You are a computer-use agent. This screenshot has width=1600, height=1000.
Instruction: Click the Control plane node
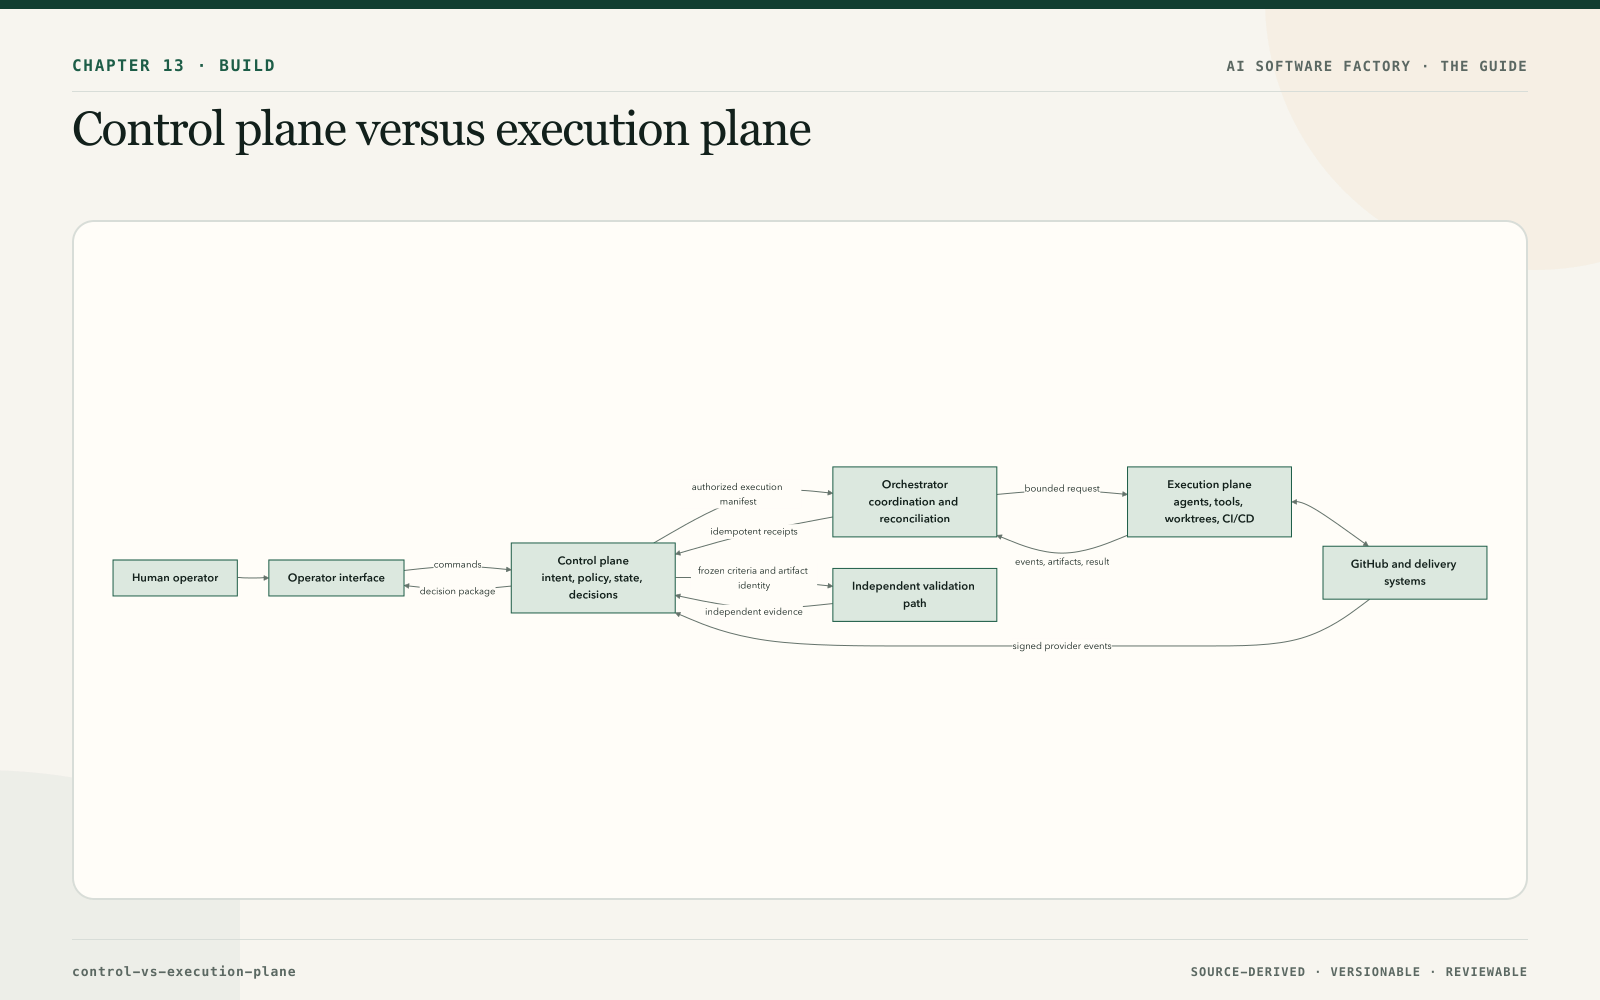click(593, 578)
